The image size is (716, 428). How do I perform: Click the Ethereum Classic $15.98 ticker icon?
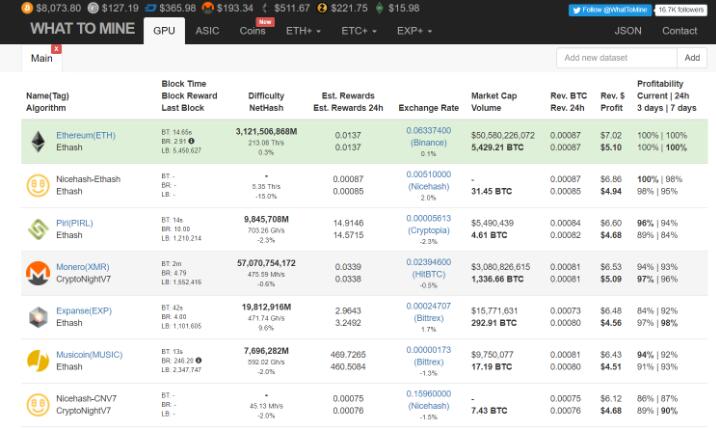379,8
